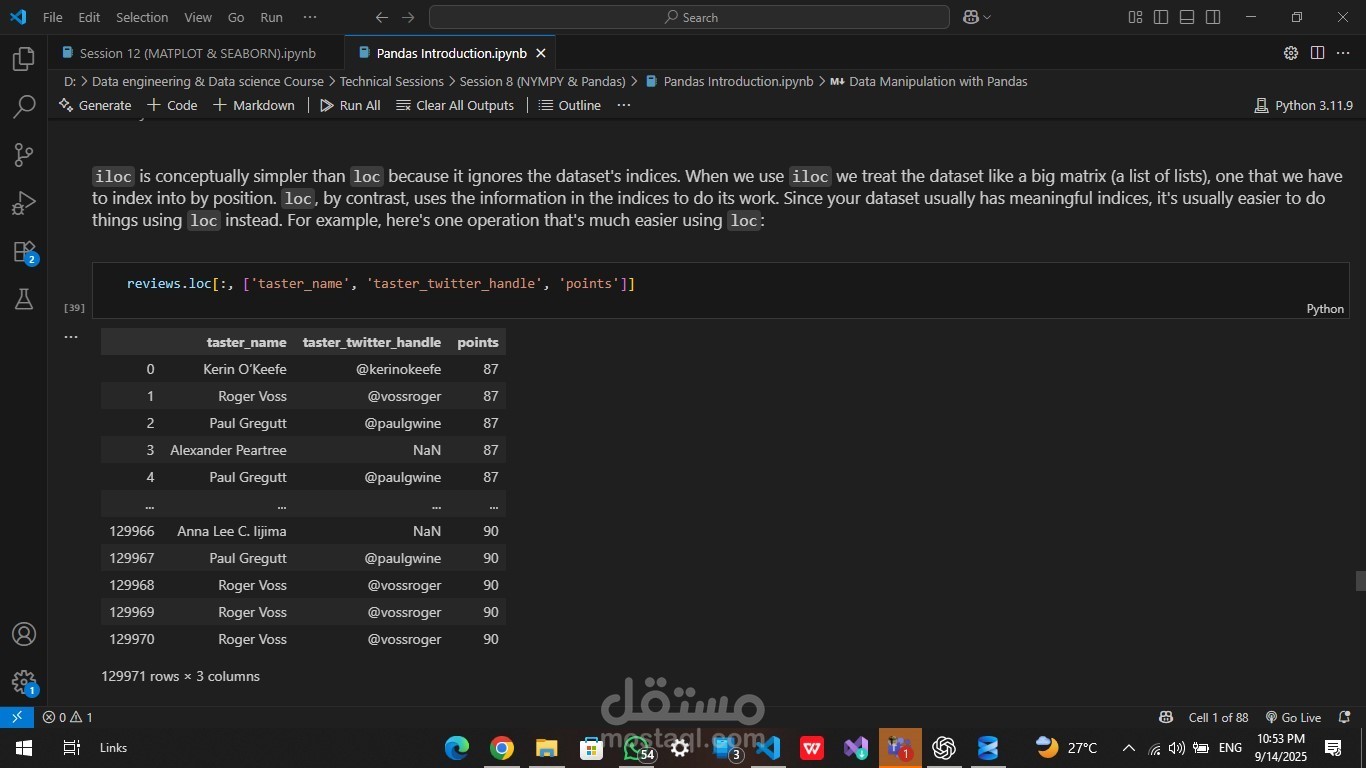The width and height of the screenshot is (1366, 768).
Task: Click Clear All Outputs button
Action: 455,105
